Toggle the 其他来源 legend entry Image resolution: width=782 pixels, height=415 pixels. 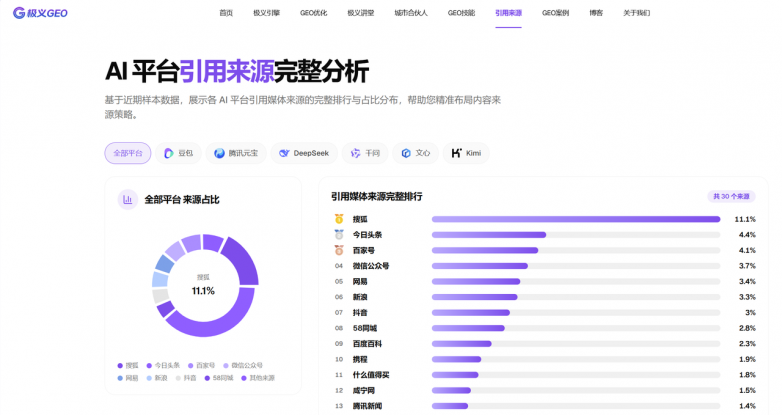(258, 378)
